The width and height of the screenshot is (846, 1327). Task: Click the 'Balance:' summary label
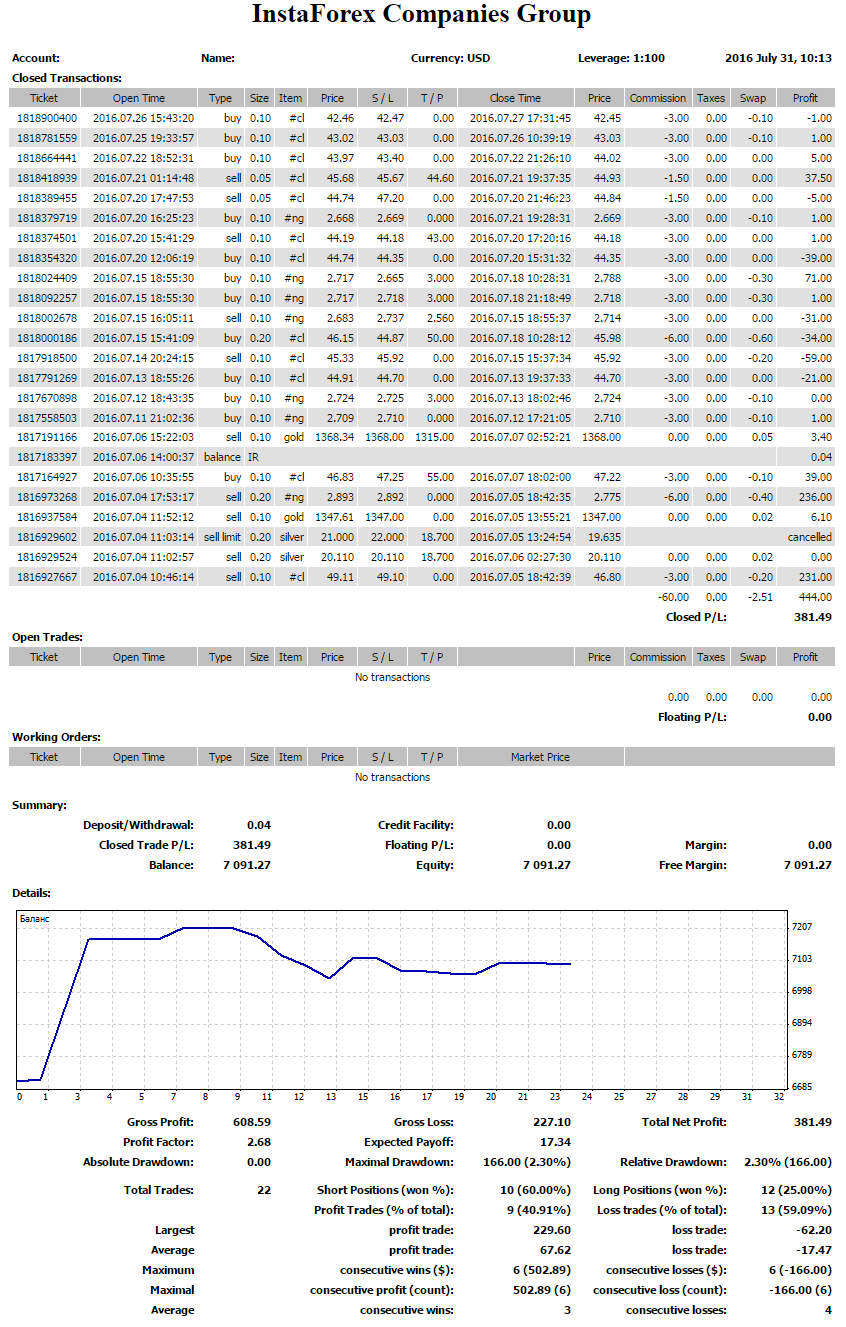pyautogui.click(x=171, y=865)
